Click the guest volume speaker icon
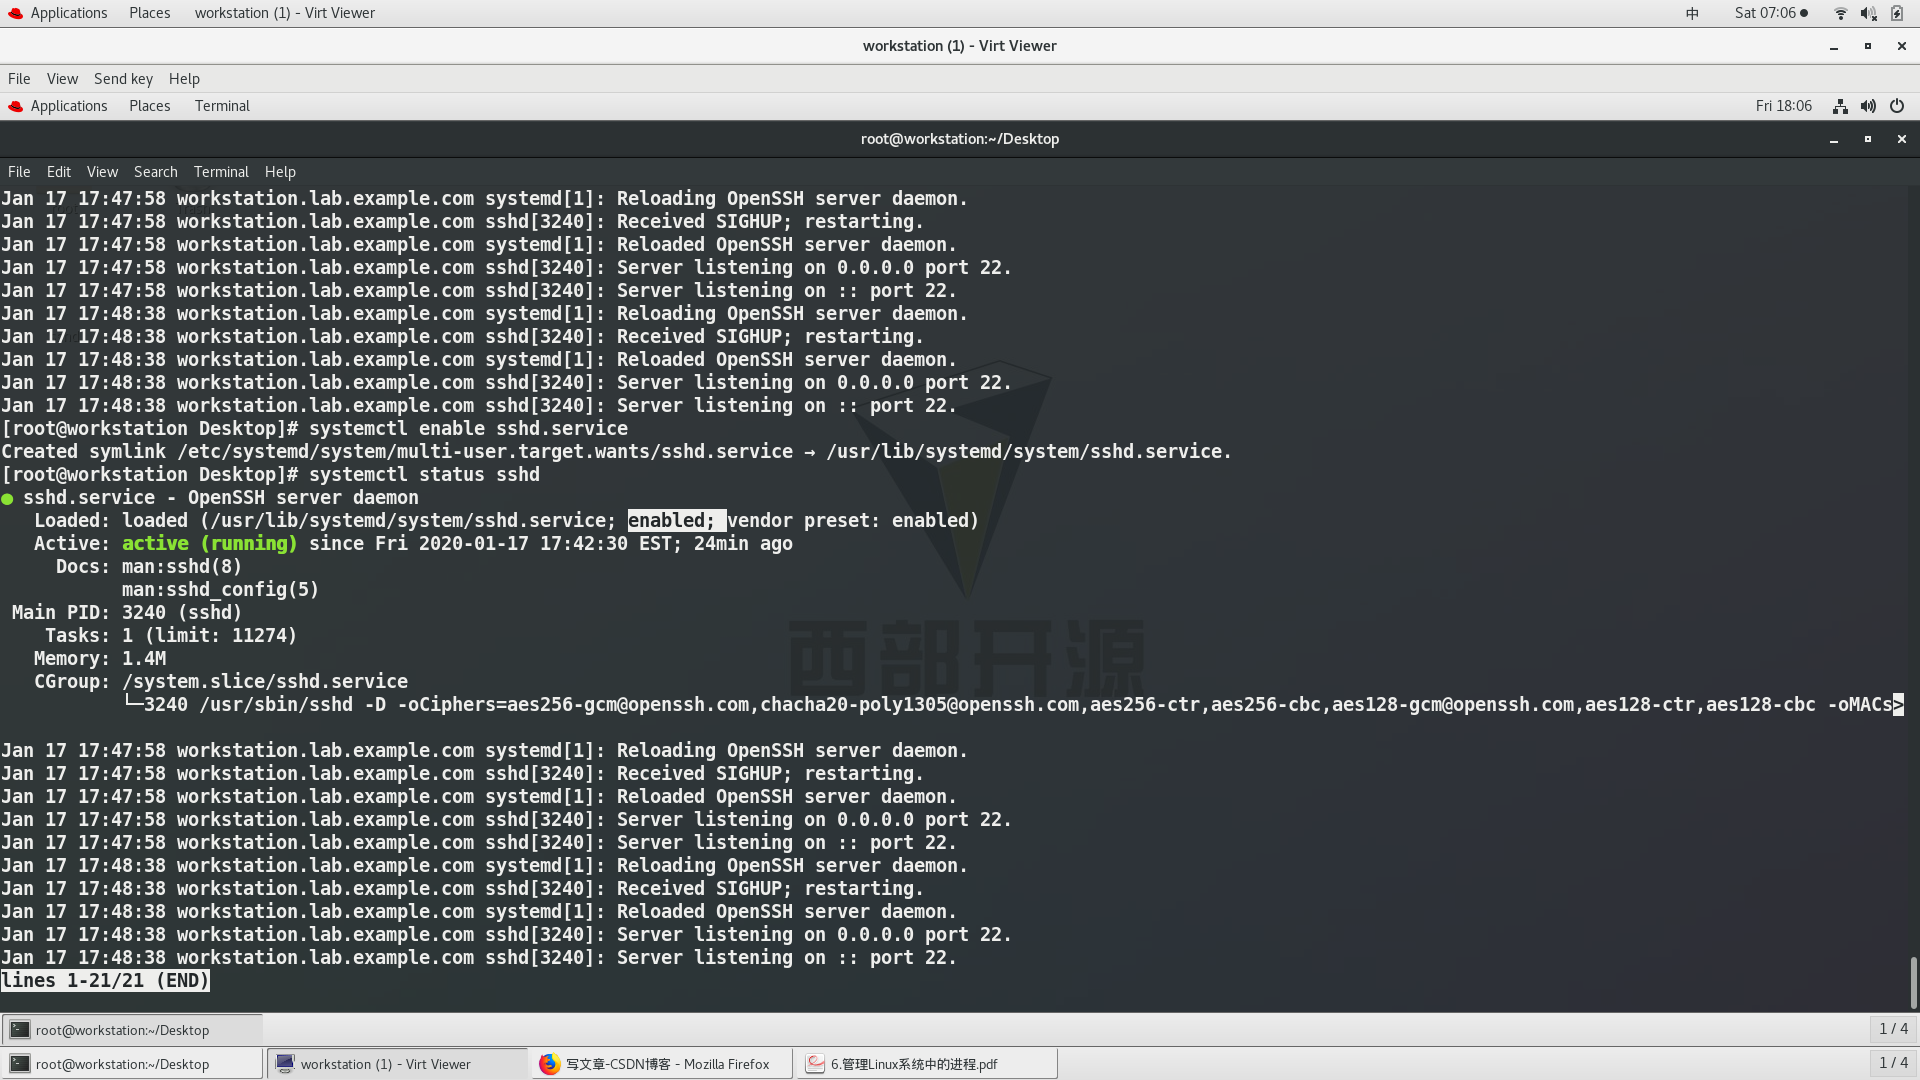Viewport: 1920px width, 1080px height. point(1868,106)
